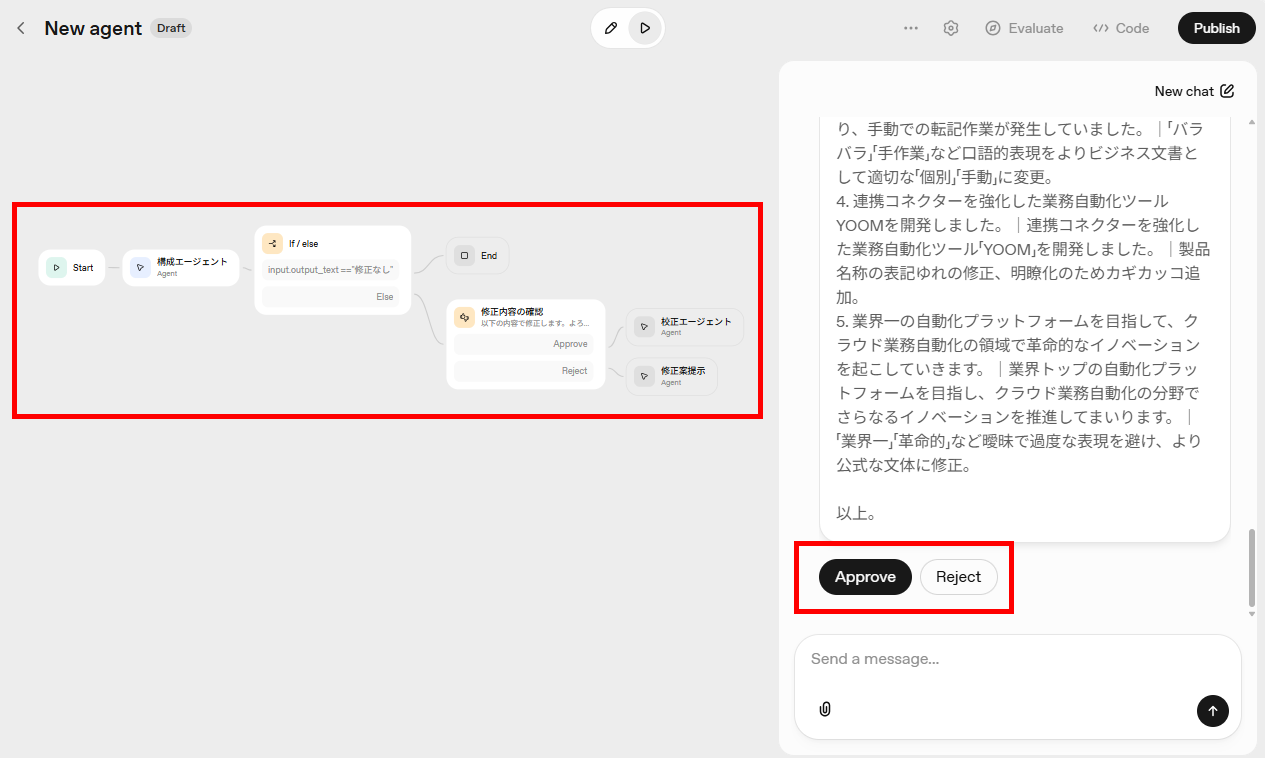Image resolution: width=1265 pixels, height=758 pixels.
Task: Click the 以上。 text in chat message
Action: (857, 513)
